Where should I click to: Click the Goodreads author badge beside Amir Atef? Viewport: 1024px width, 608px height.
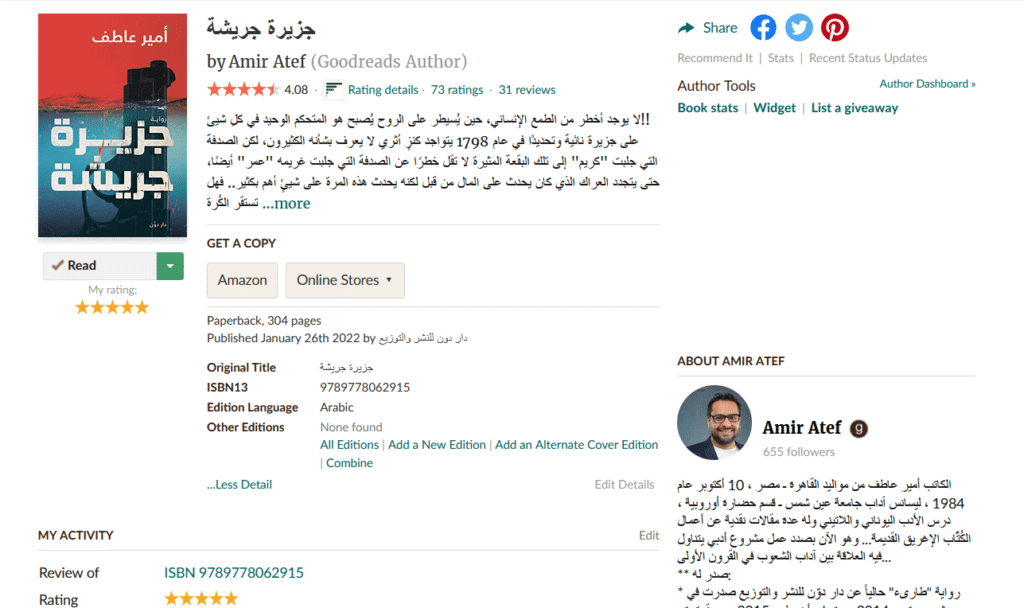(859, 428)
